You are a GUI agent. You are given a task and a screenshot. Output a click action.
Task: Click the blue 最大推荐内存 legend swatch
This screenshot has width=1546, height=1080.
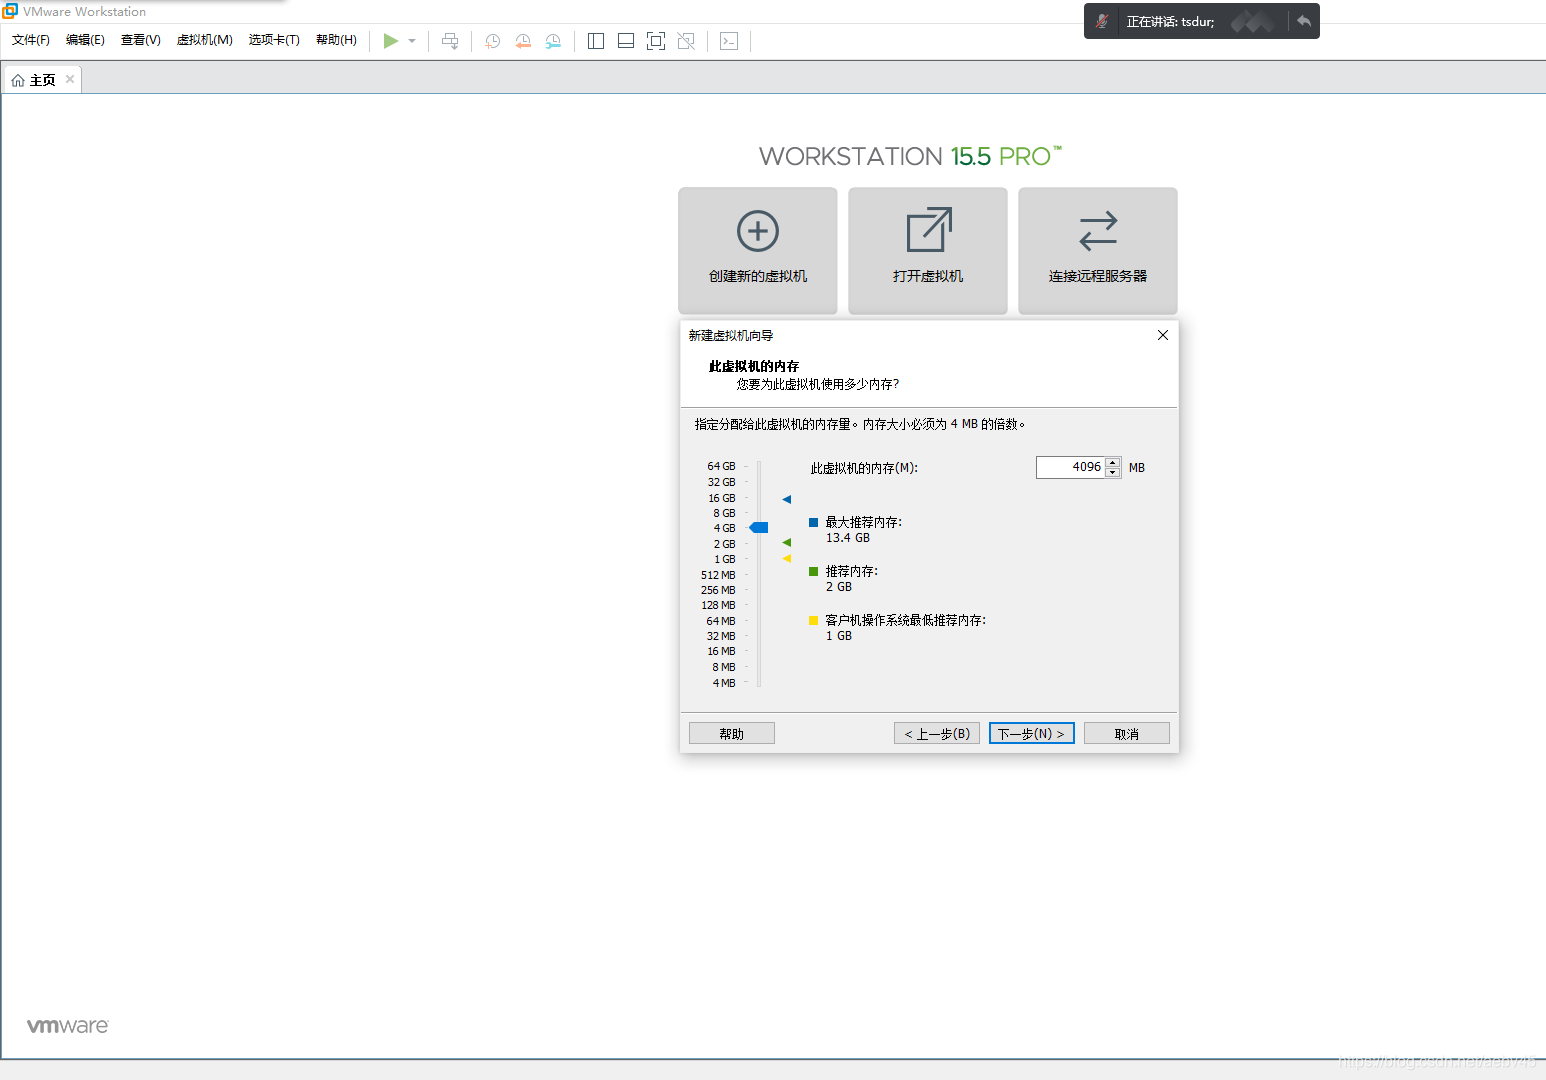[x=813, y=522]
